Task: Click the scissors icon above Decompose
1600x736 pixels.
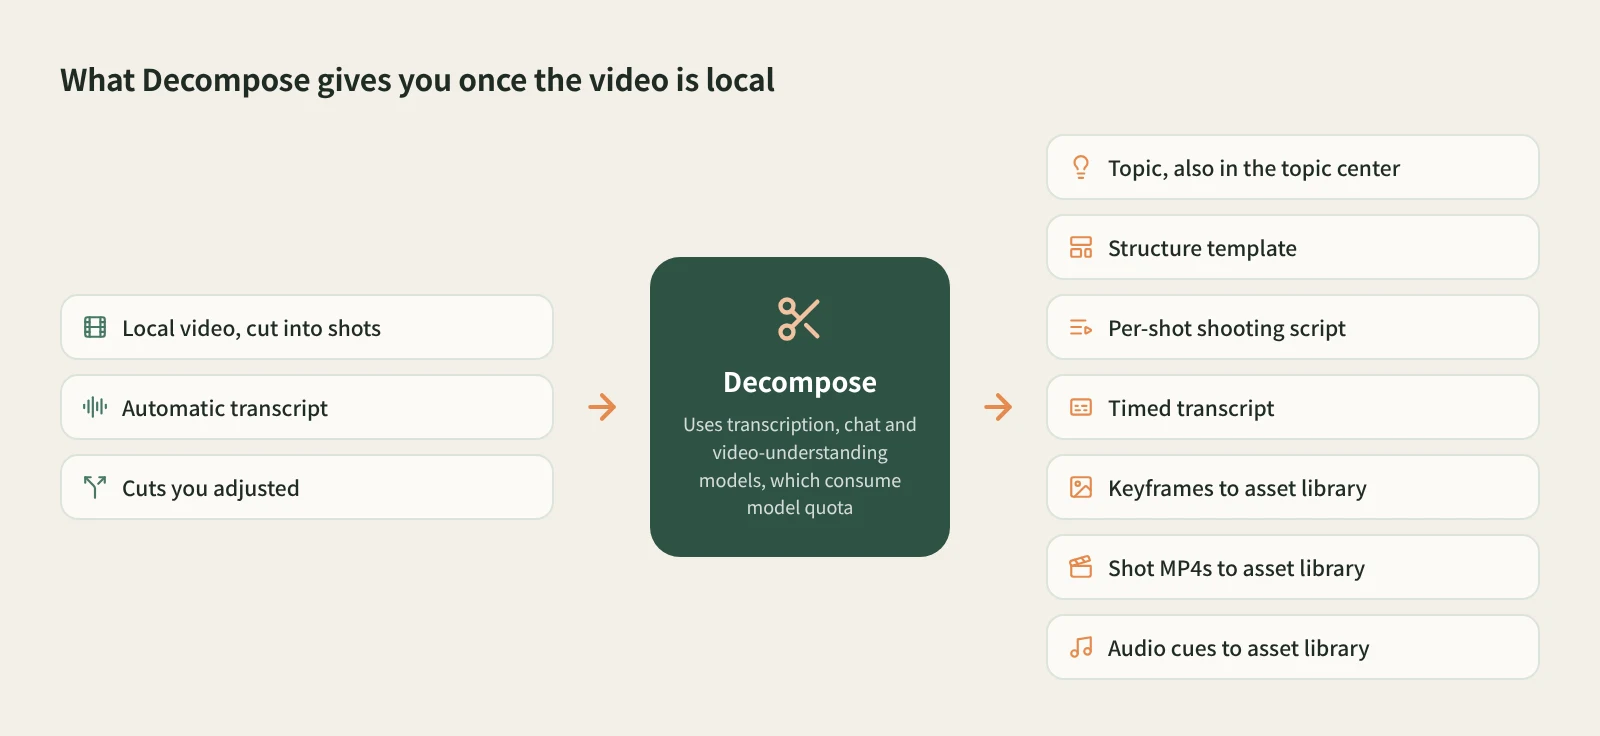Action: 799,319
